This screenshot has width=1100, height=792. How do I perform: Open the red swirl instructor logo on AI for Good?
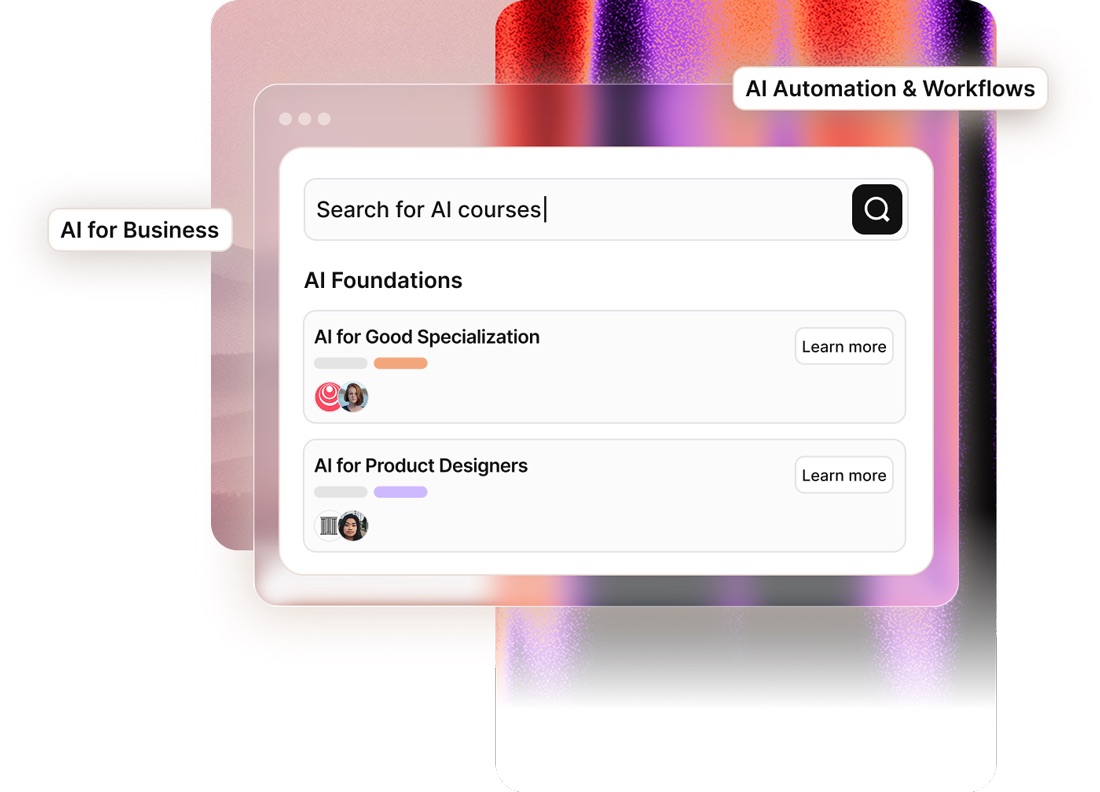tap(330, 396)
